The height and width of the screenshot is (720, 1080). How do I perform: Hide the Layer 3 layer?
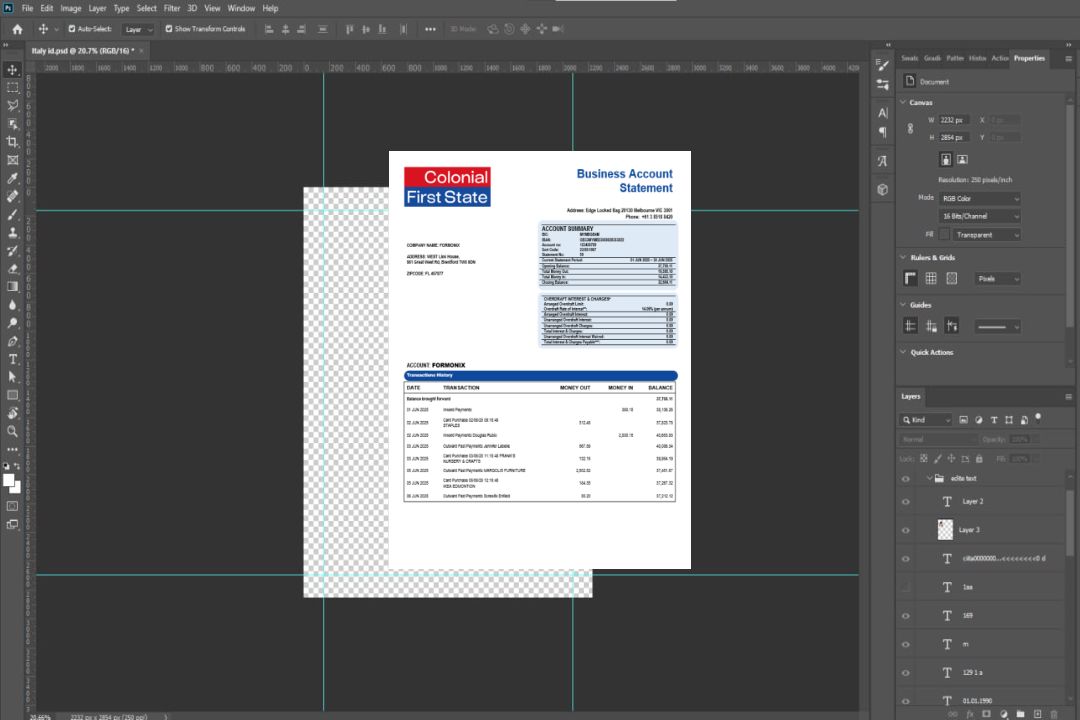tap(906, 530)
